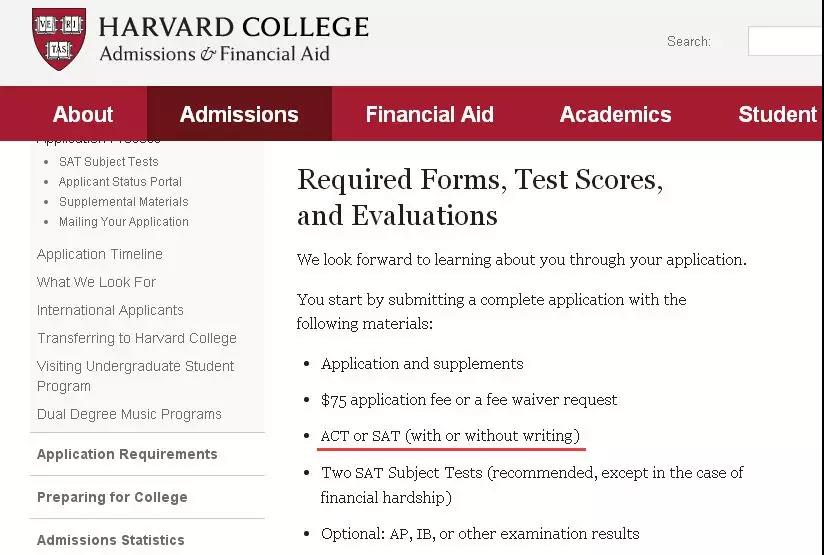Expand the Preparing for College section
Viewport: 824px width, 555px height.
click(112, 497)
